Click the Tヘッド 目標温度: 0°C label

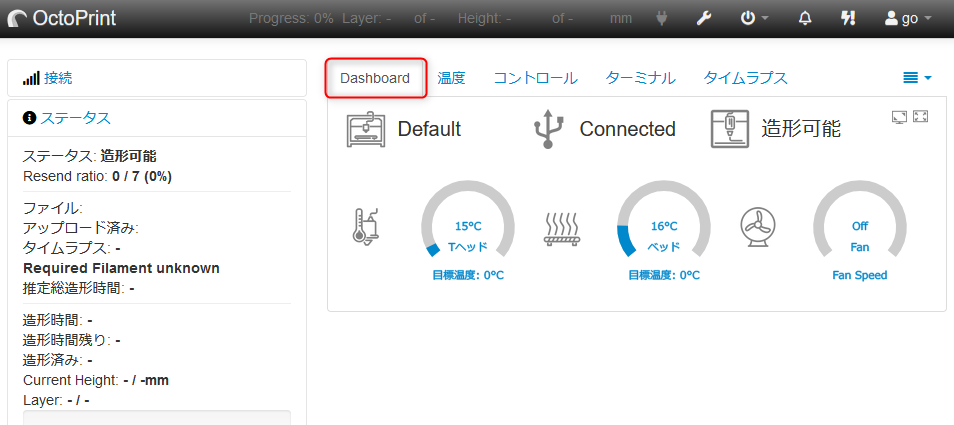(468, 275)
